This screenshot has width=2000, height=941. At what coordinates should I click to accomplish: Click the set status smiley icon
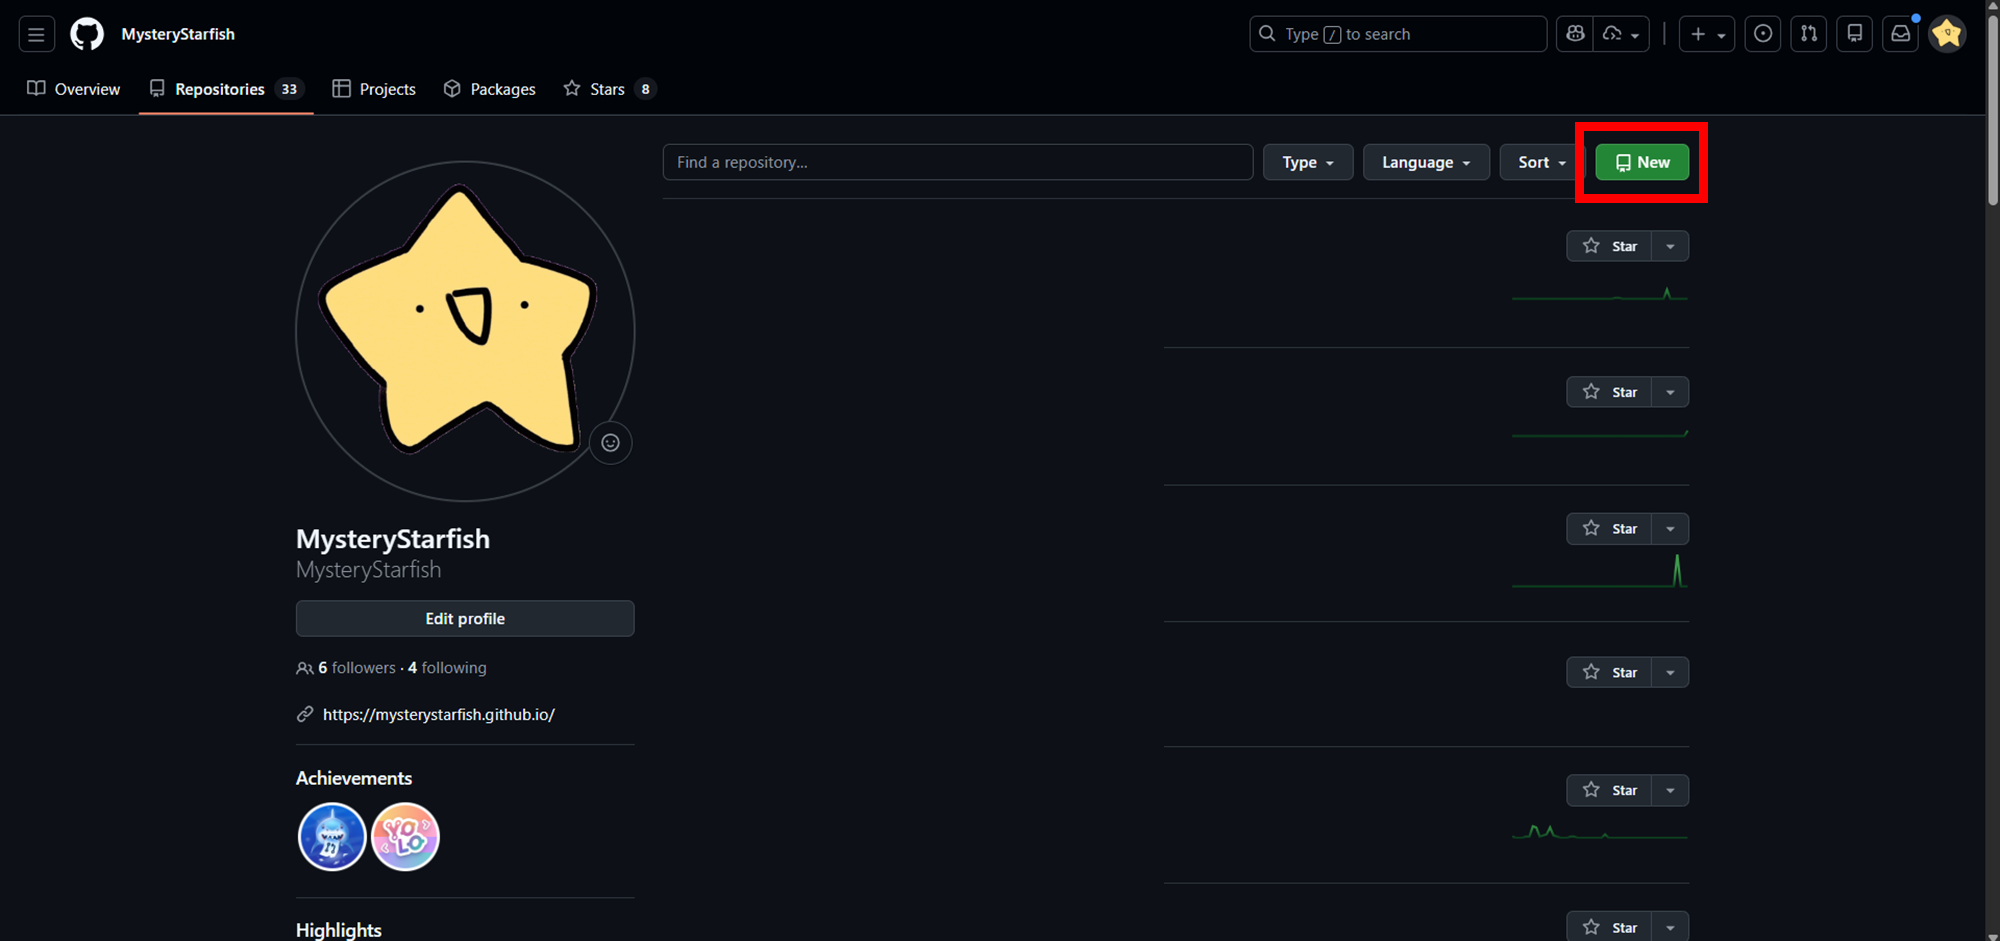tap(610, 443)
